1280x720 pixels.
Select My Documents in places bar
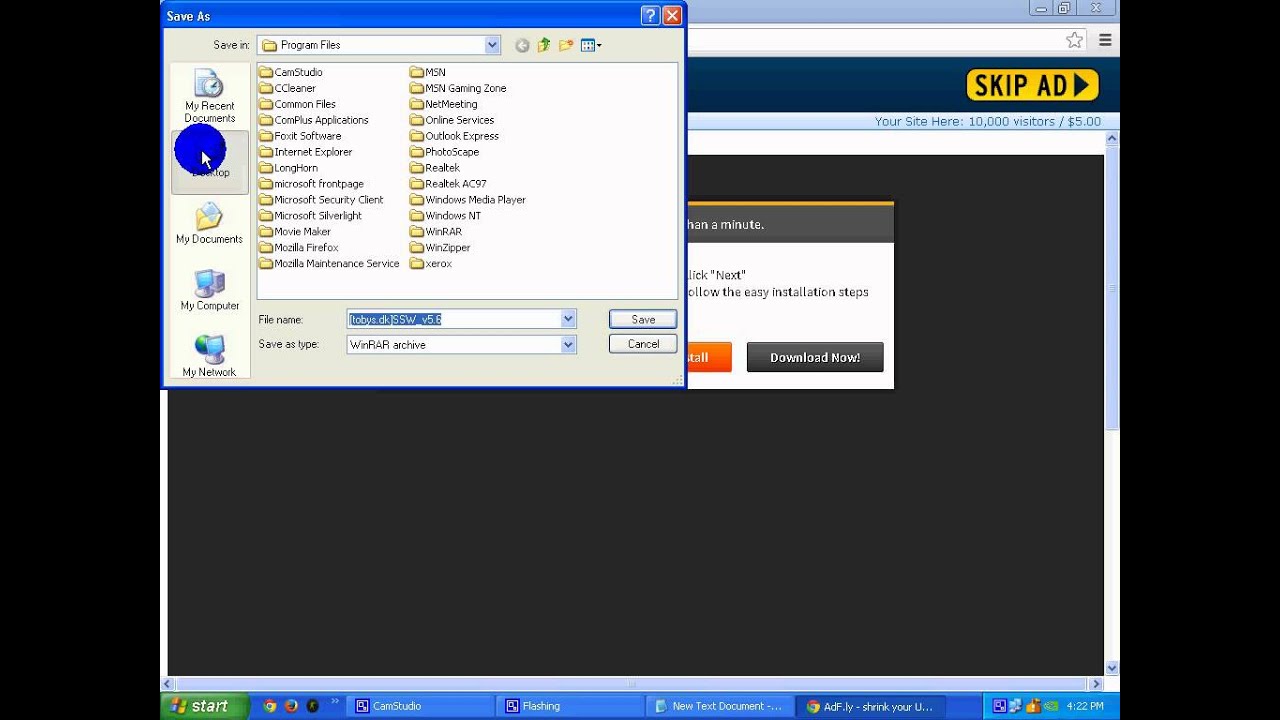(209, 224)
